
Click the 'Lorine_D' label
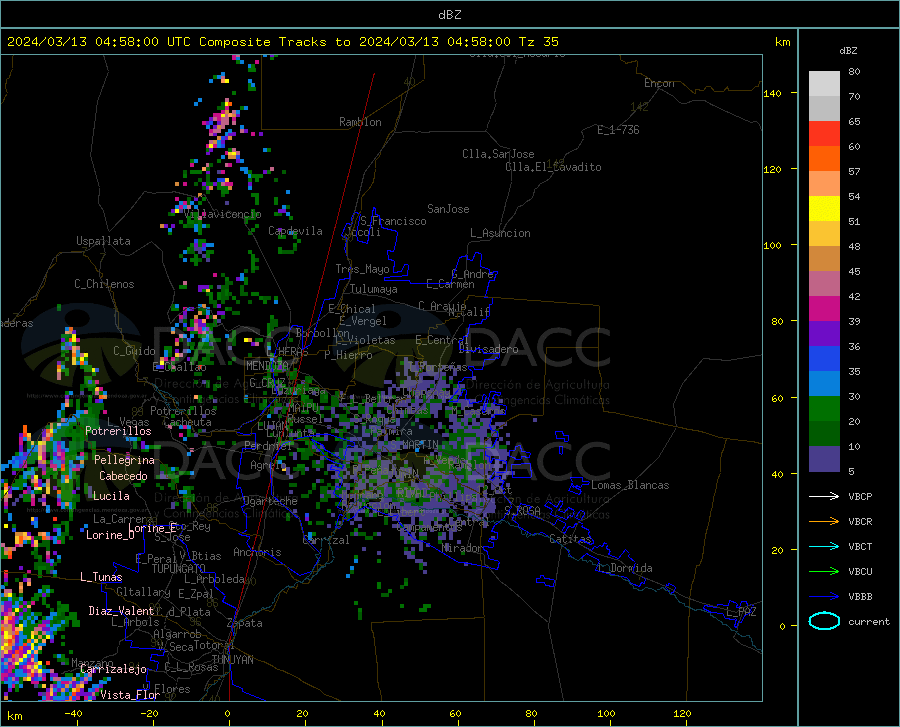[x=110, y=535]
